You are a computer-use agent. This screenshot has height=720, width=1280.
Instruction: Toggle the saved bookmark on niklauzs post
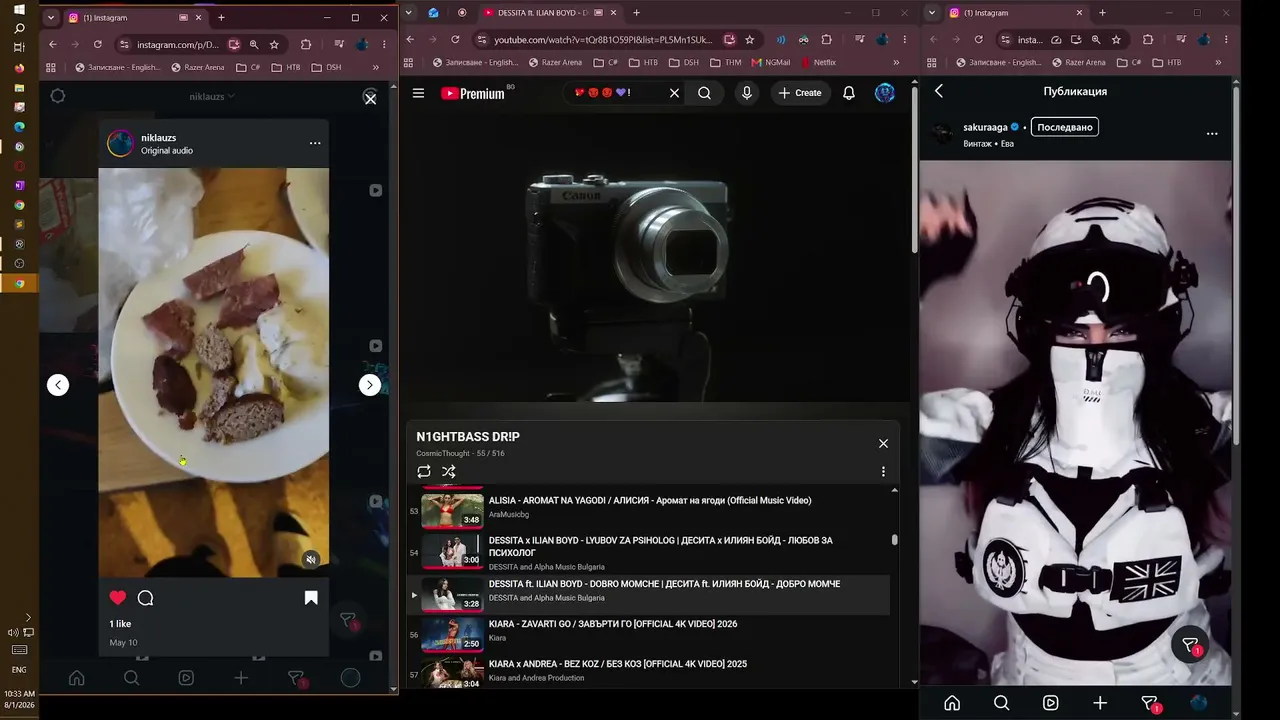point(311,598)
